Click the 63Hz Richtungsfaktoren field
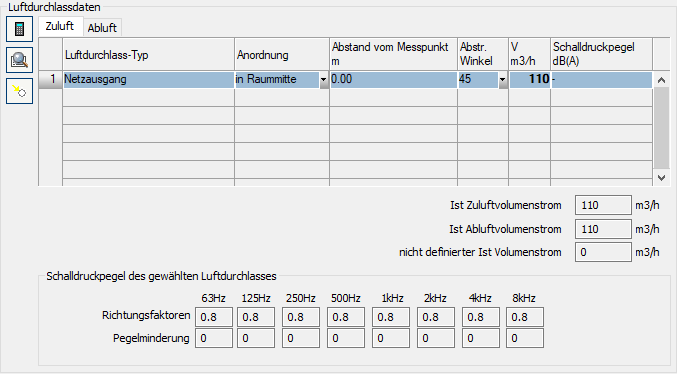 click(x=214, y=317)
